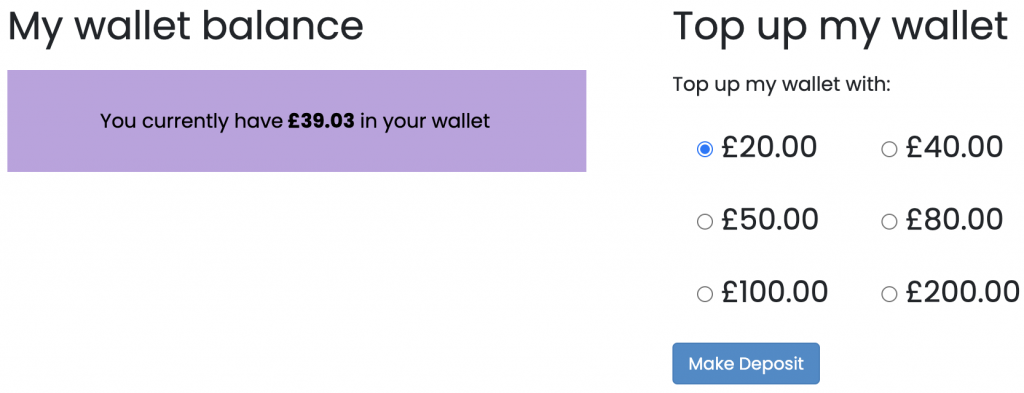Select the £80.00 radio button circle
Viewport: 1024px width, 393px height.
(x=889, y=222)
